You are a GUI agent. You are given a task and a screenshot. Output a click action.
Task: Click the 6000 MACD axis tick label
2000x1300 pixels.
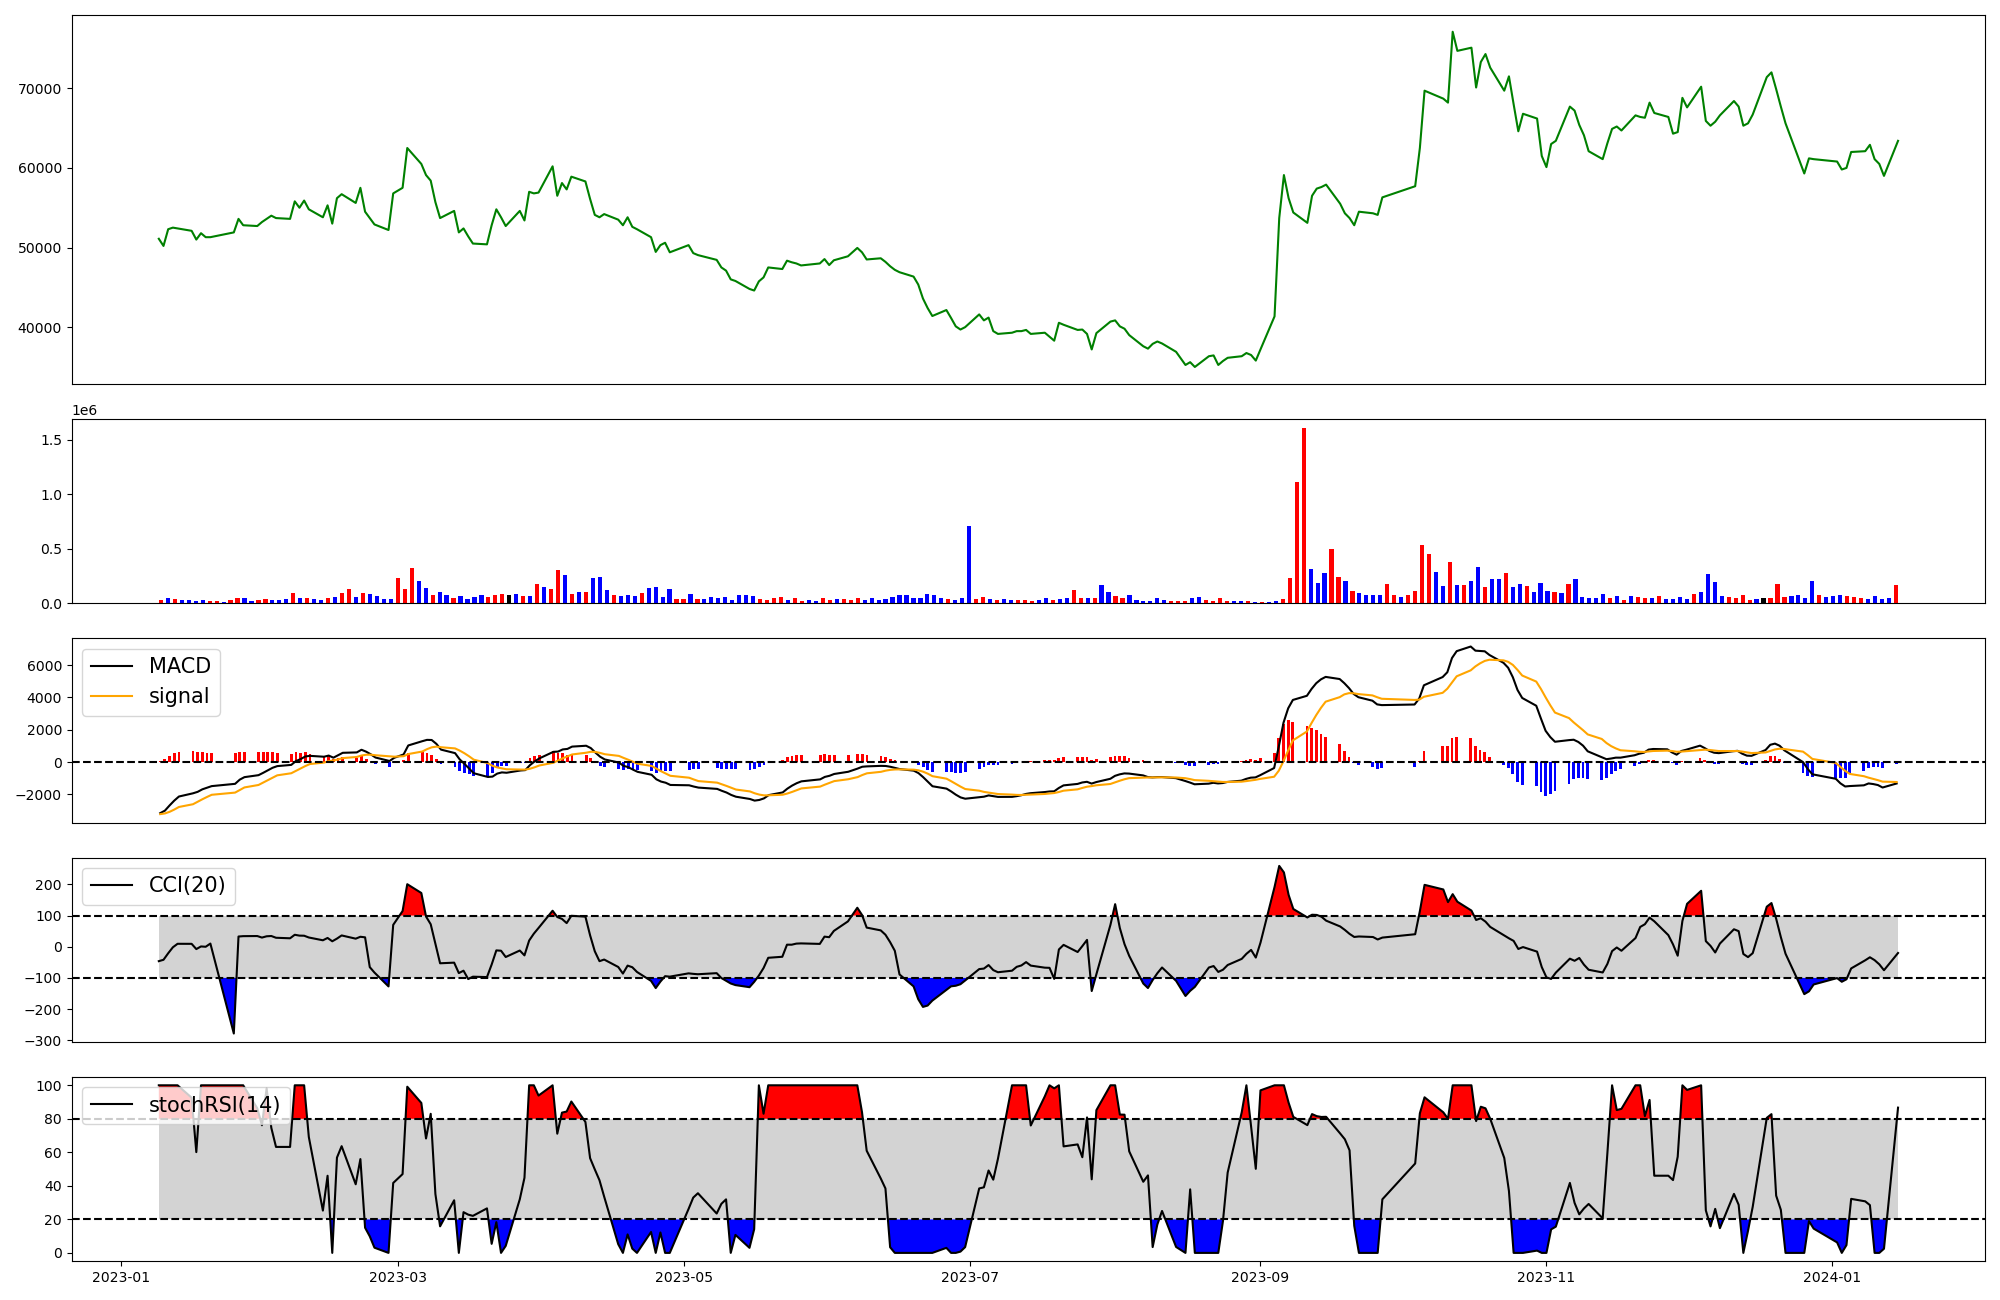pos(45,666)
